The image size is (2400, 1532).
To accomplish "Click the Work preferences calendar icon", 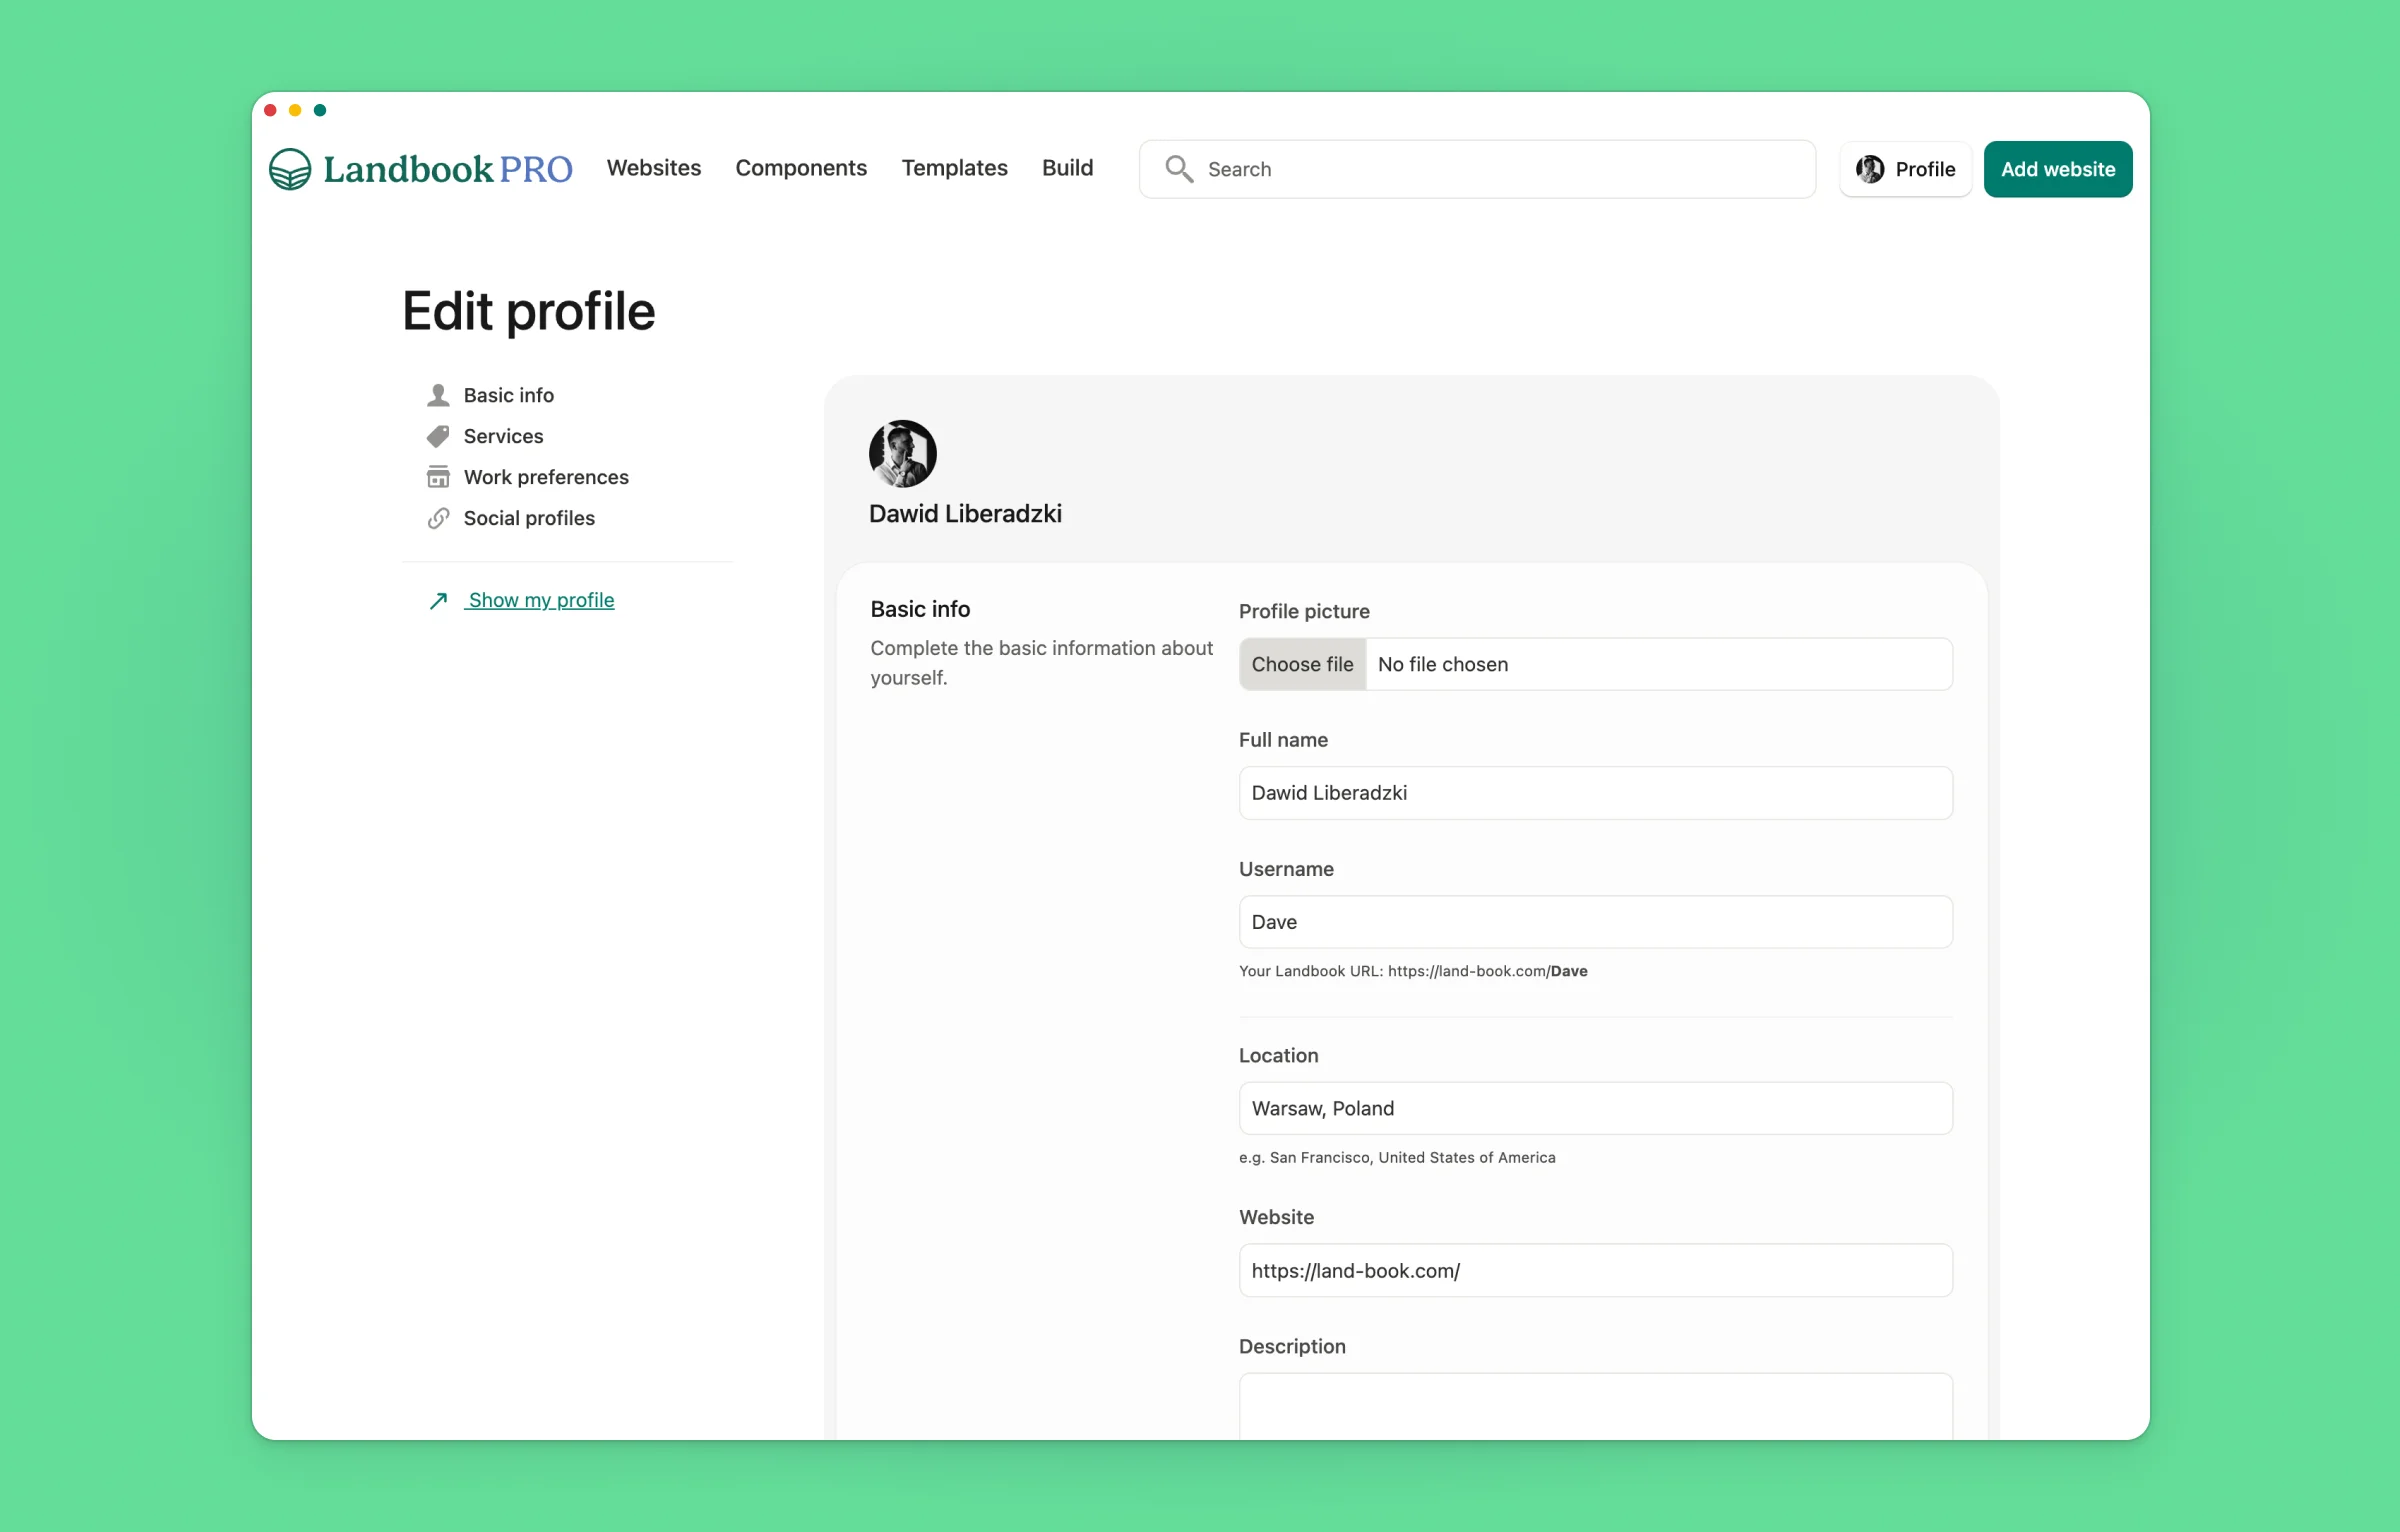I will [x=438, y=477].
